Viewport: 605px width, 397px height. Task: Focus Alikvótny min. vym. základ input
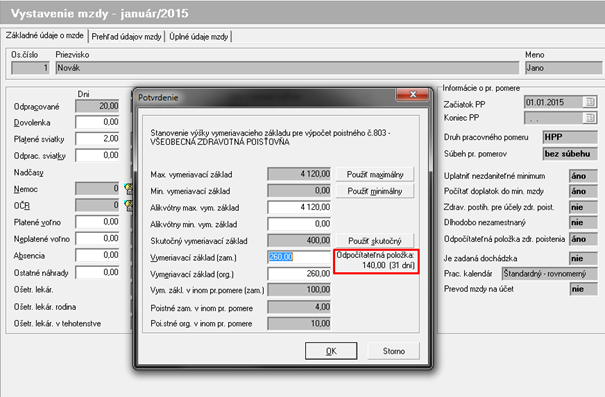299,224
